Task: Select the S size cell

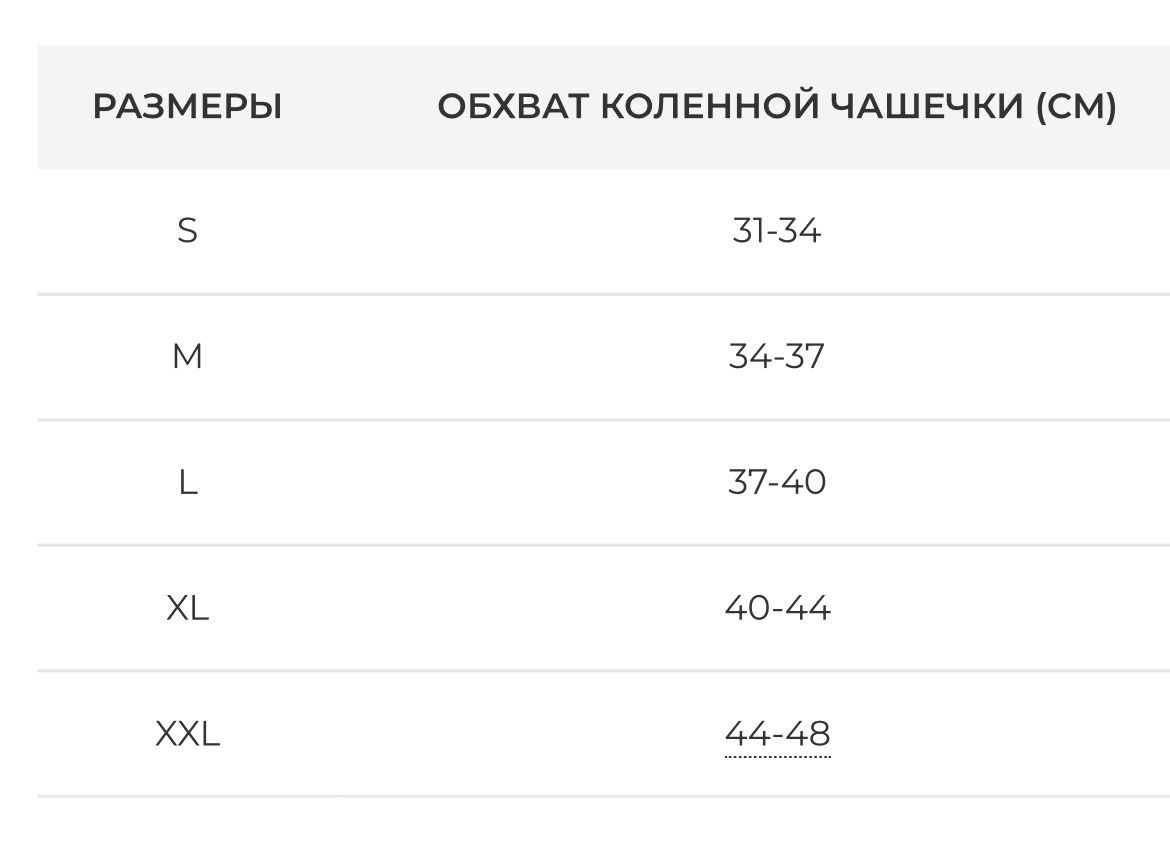Action: 187,231
